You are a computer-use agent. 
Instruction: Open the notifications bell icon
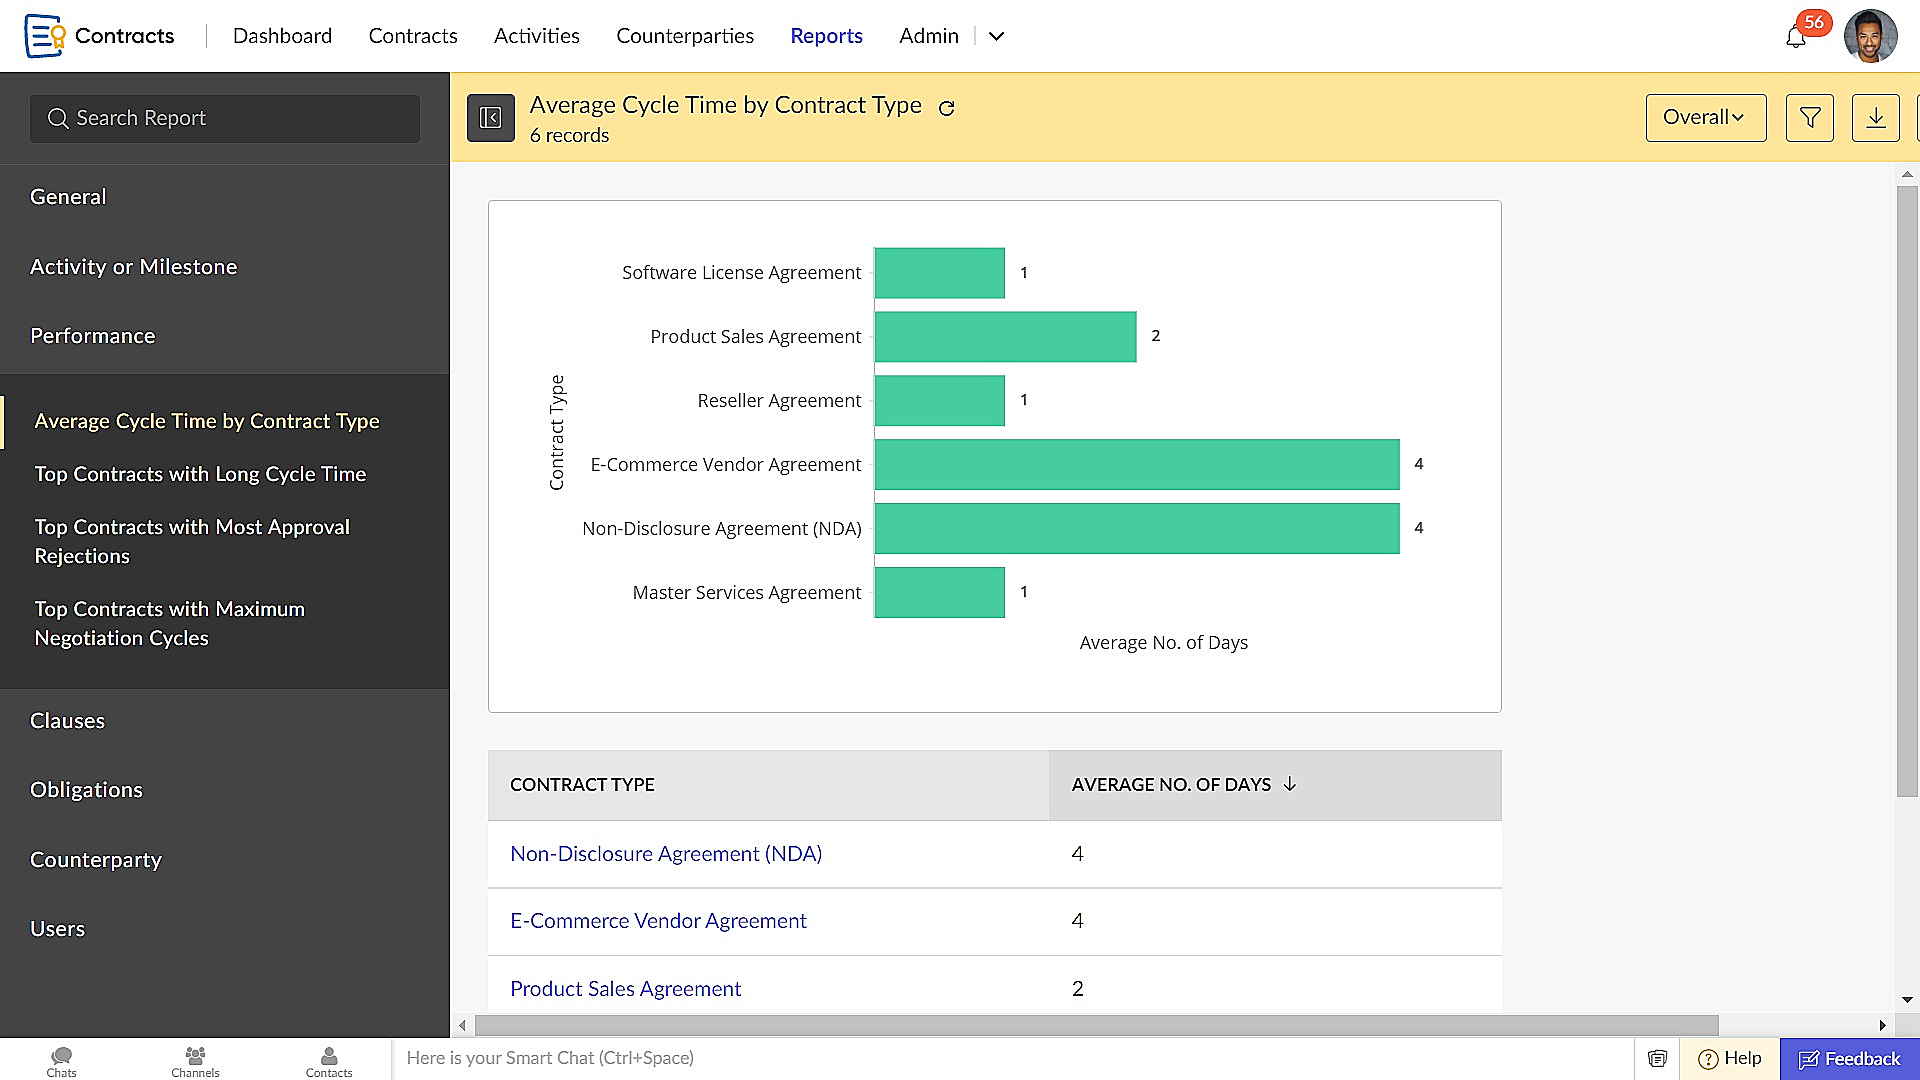tap(1796, 37)
